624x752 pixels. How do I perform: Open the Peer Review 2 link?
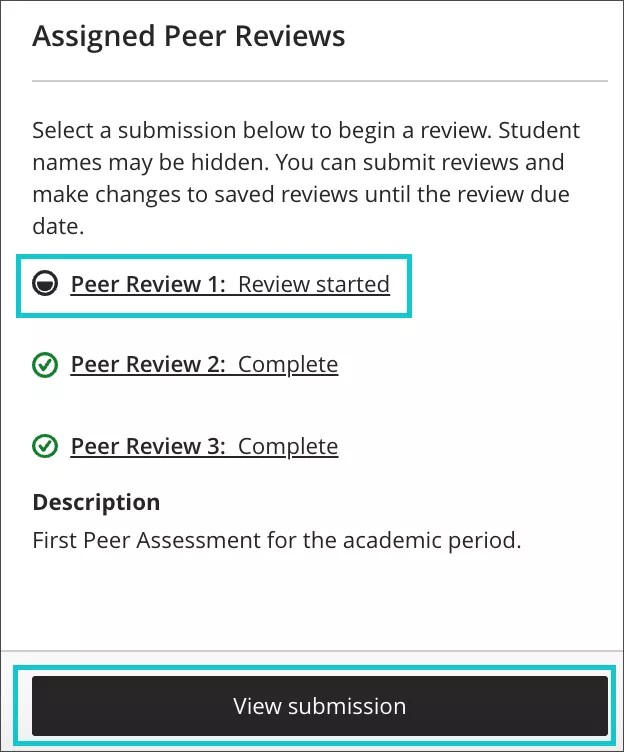pyautogui.click(x=150, y=365)
